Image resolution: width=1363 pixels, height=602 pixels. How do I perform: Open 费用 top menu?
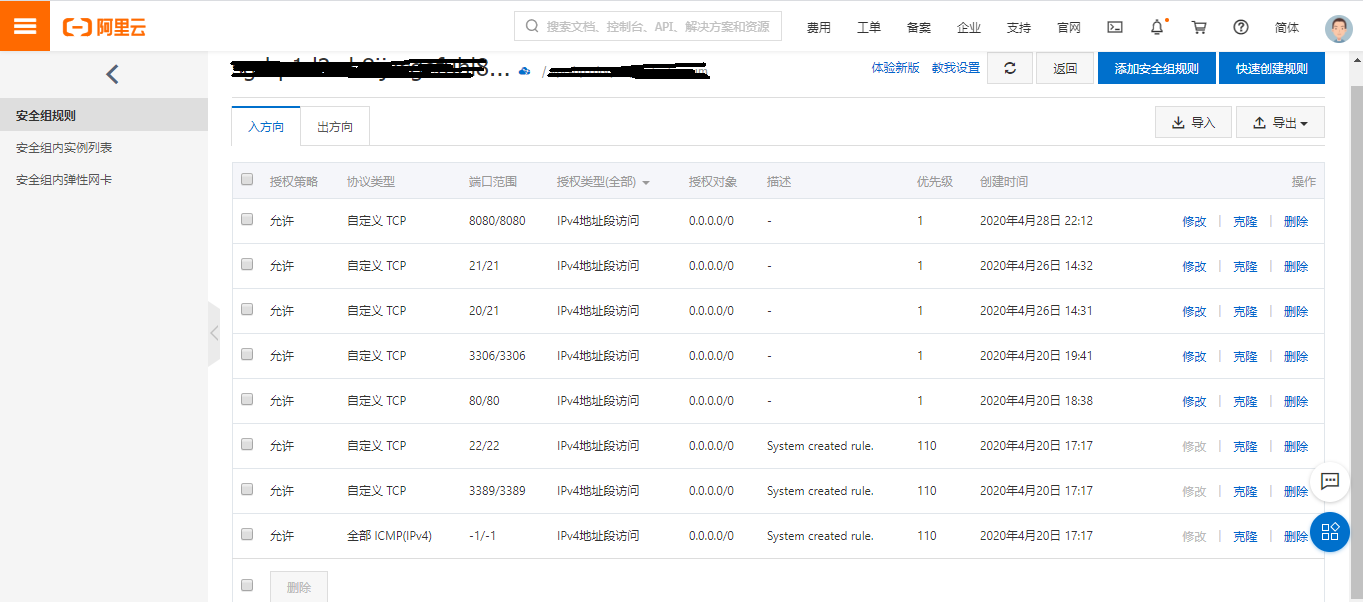tap(819, 27)
